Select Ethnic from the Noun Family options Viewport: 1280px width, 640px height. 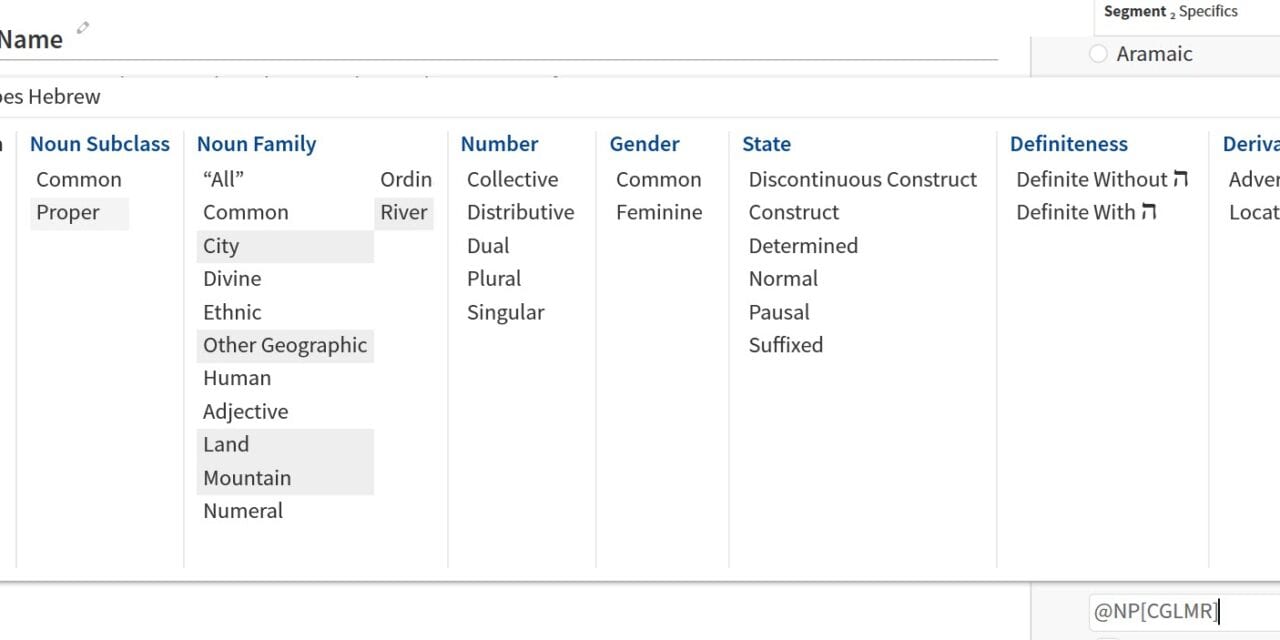tap(232, 312)
